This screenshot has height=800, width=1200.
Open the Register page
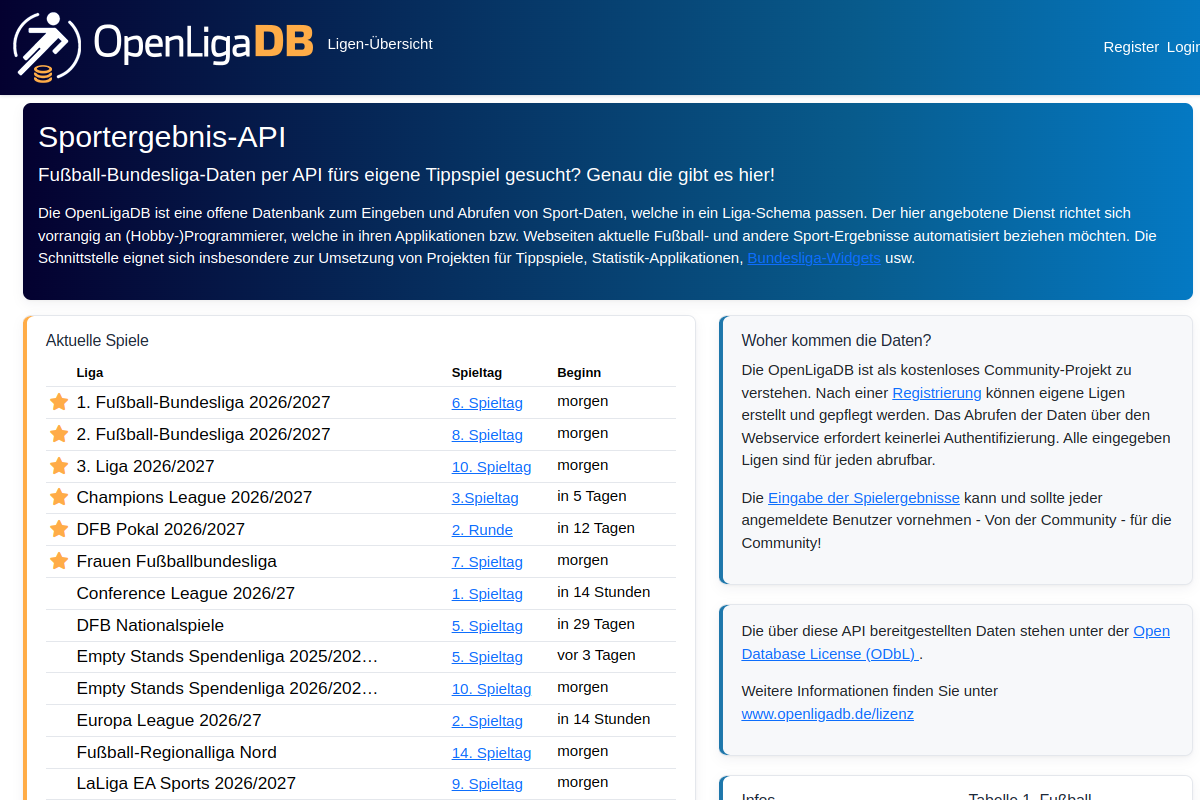(1131, 47)
